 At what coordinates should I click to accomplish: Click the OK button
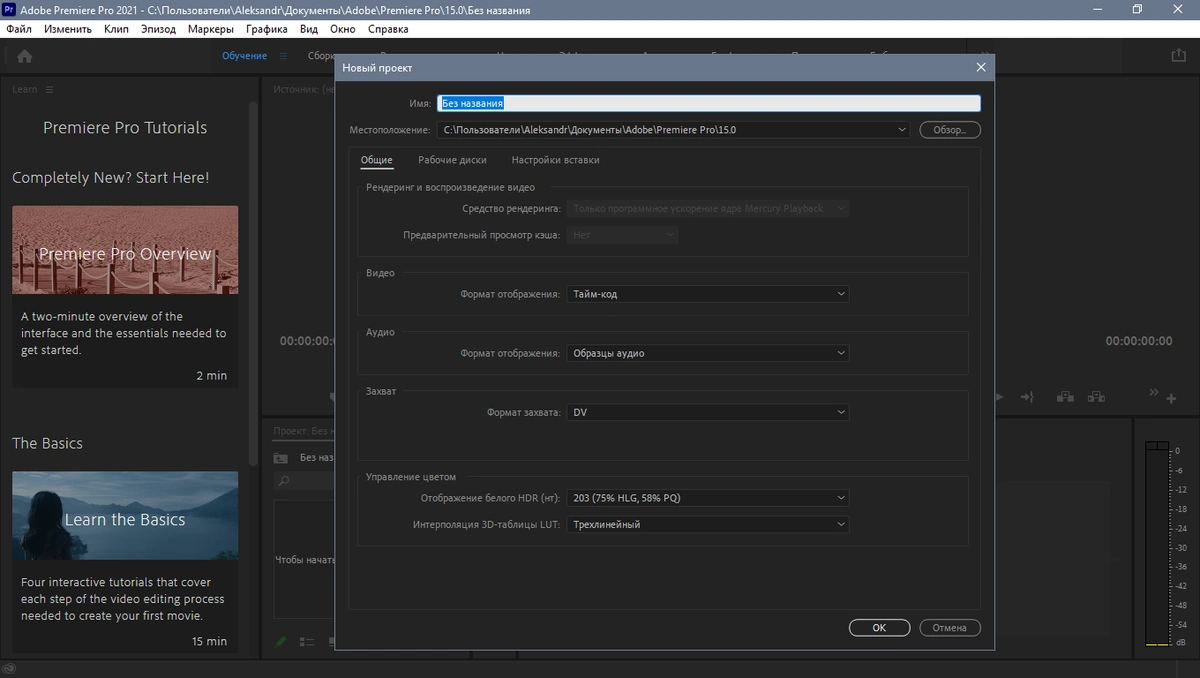879,628
